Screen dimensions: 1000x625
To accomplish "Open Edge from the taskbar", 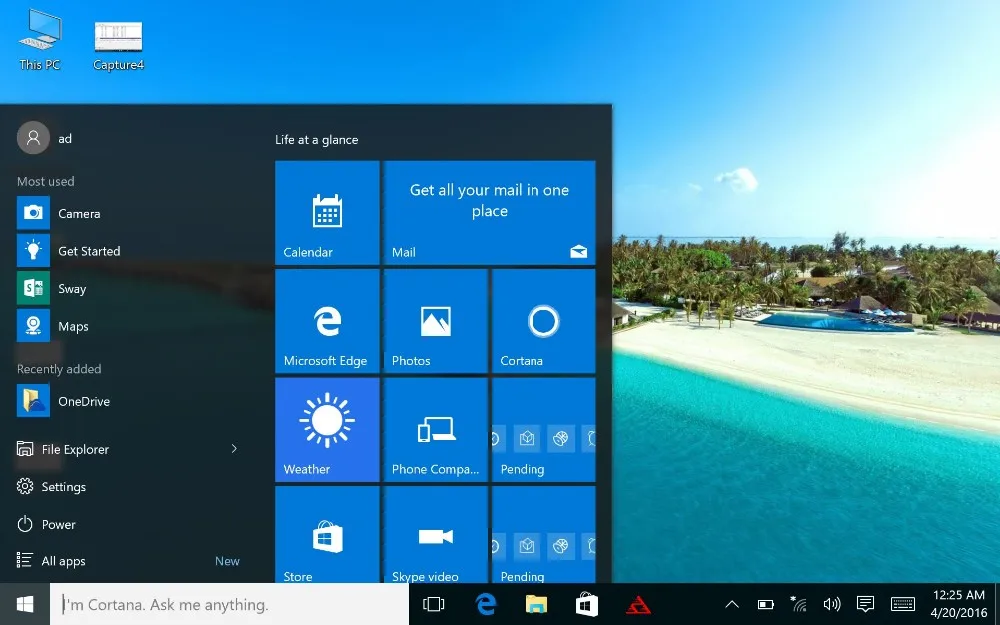I will coord(485,604).
